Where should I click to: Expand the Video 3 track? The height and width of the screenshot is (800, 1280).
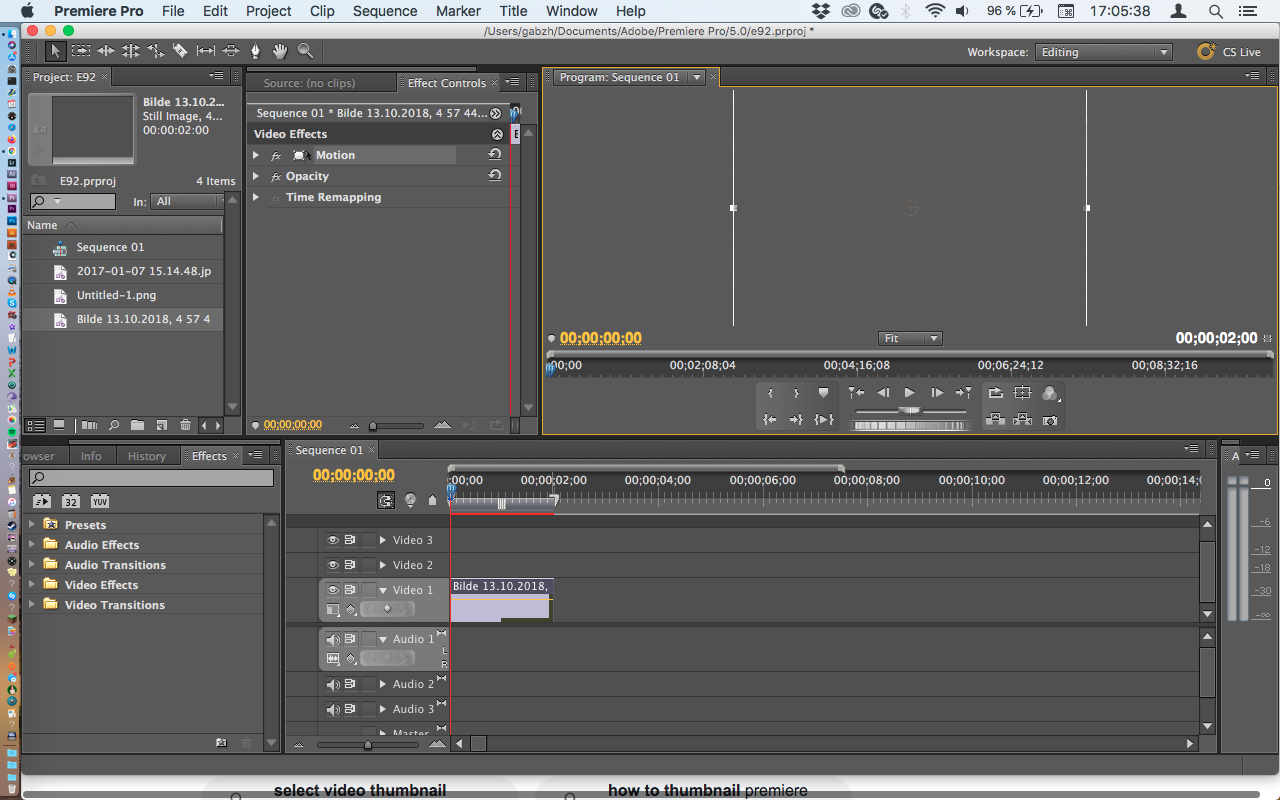(x=382, y=540)
